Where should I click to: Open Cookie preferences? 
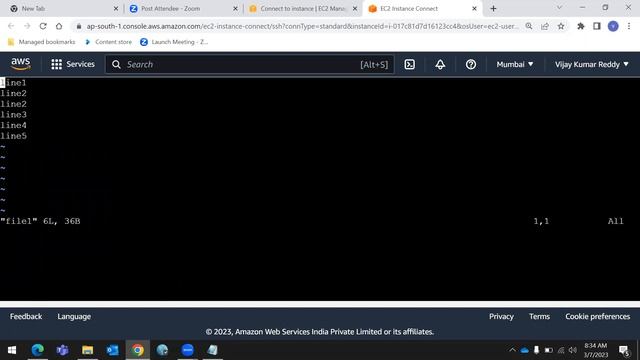point(598,316)
